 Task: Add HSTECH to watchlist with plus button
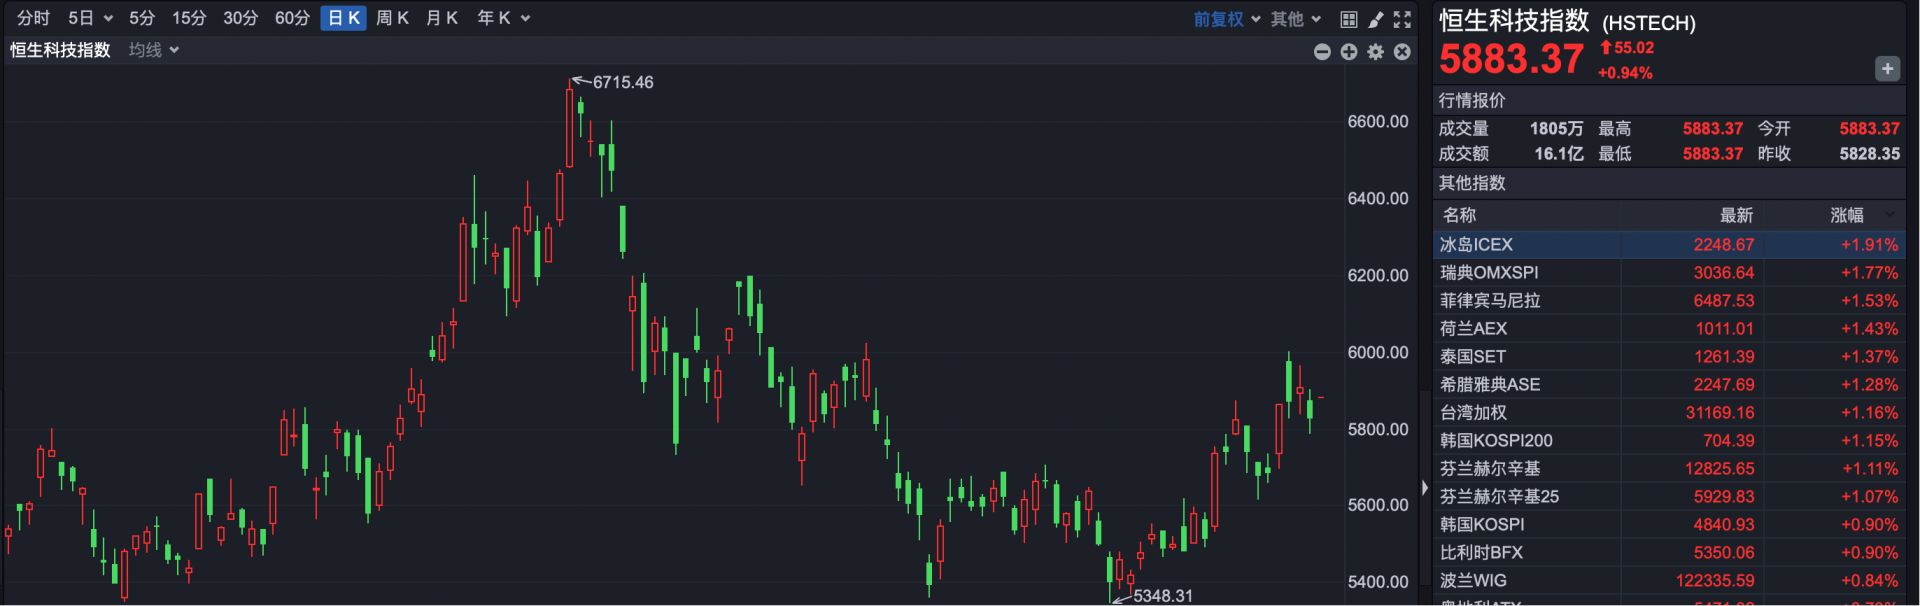point(1886,69)
